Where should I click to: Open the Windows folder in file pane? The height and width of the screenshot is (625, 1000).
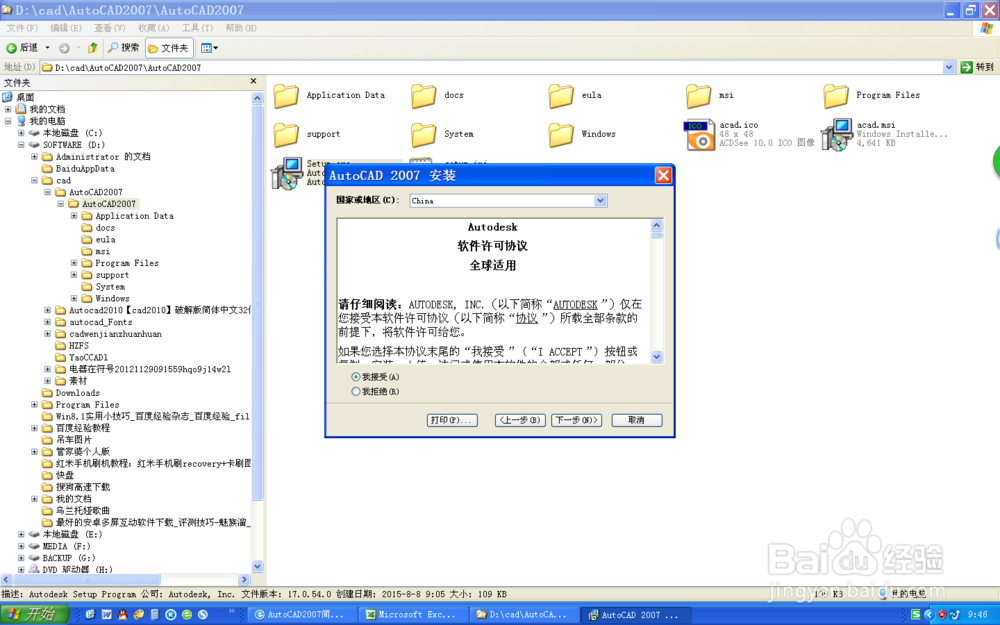coord(561,135)
